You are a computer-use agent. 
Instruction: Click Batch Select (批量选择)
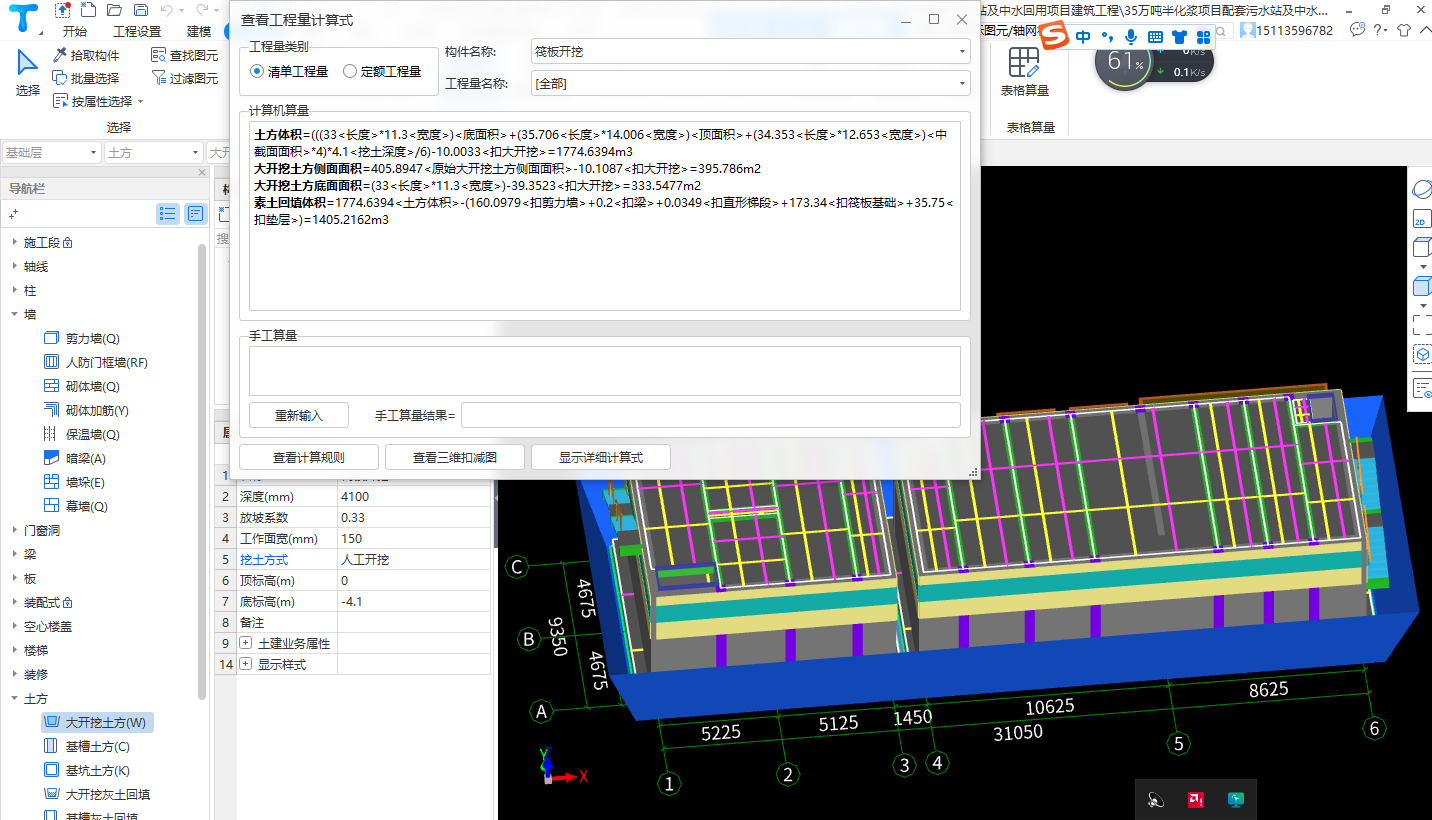tap(86, 78)
